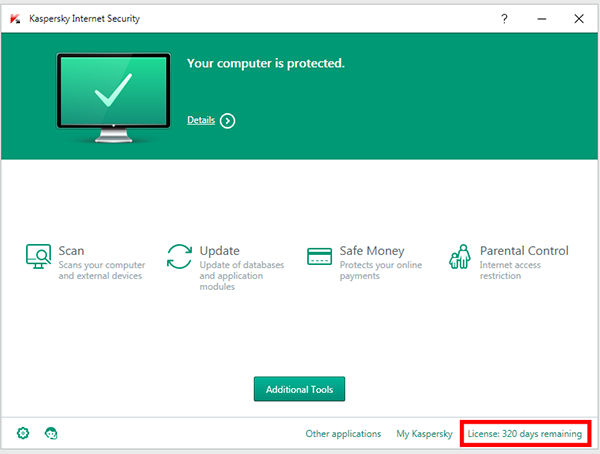This screenshot has width=600, height=454.
Task: Select the Scan heading text
Action: pos(72,251)
